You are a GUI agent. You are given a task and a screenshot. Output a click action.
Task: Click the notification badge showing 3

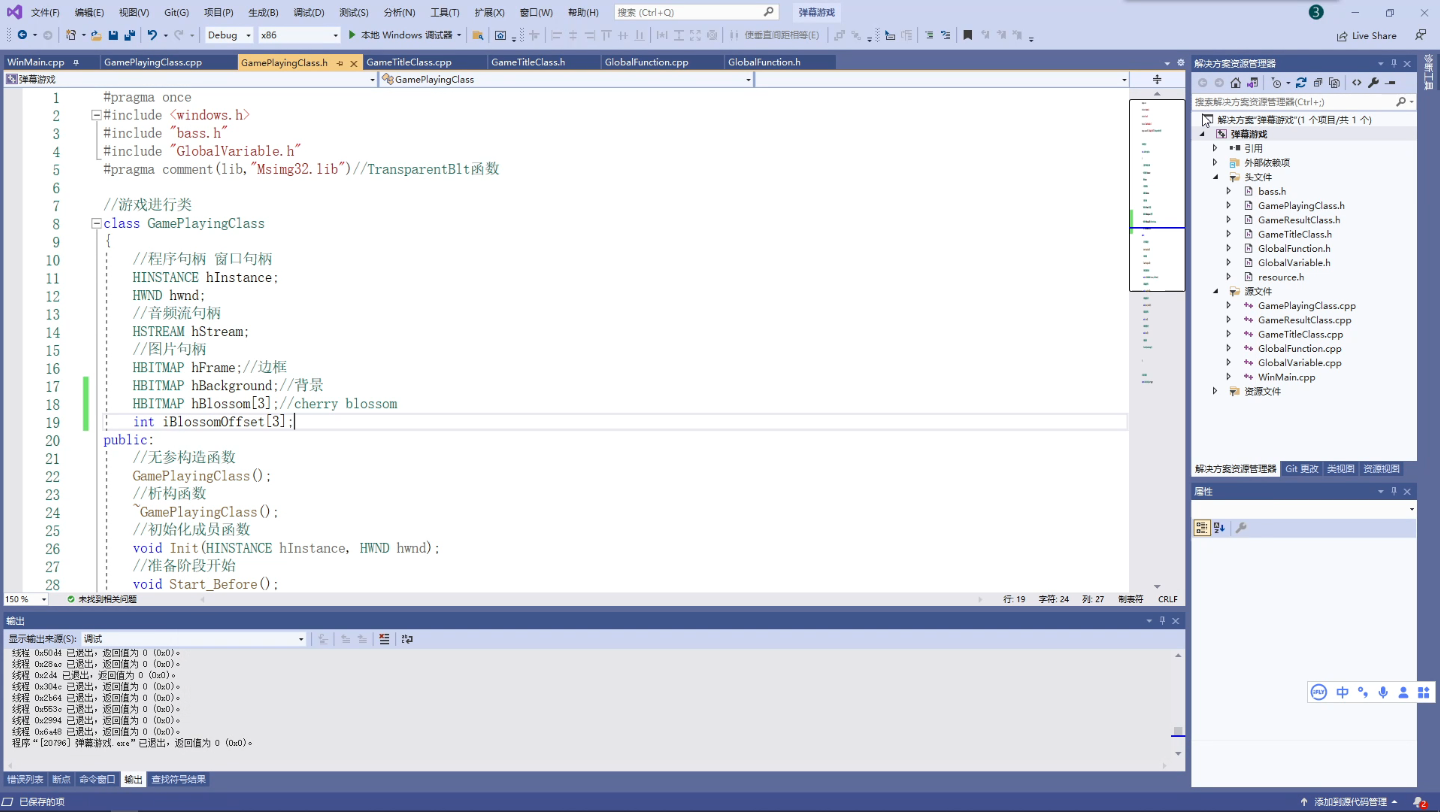[x=1316, y=12]
